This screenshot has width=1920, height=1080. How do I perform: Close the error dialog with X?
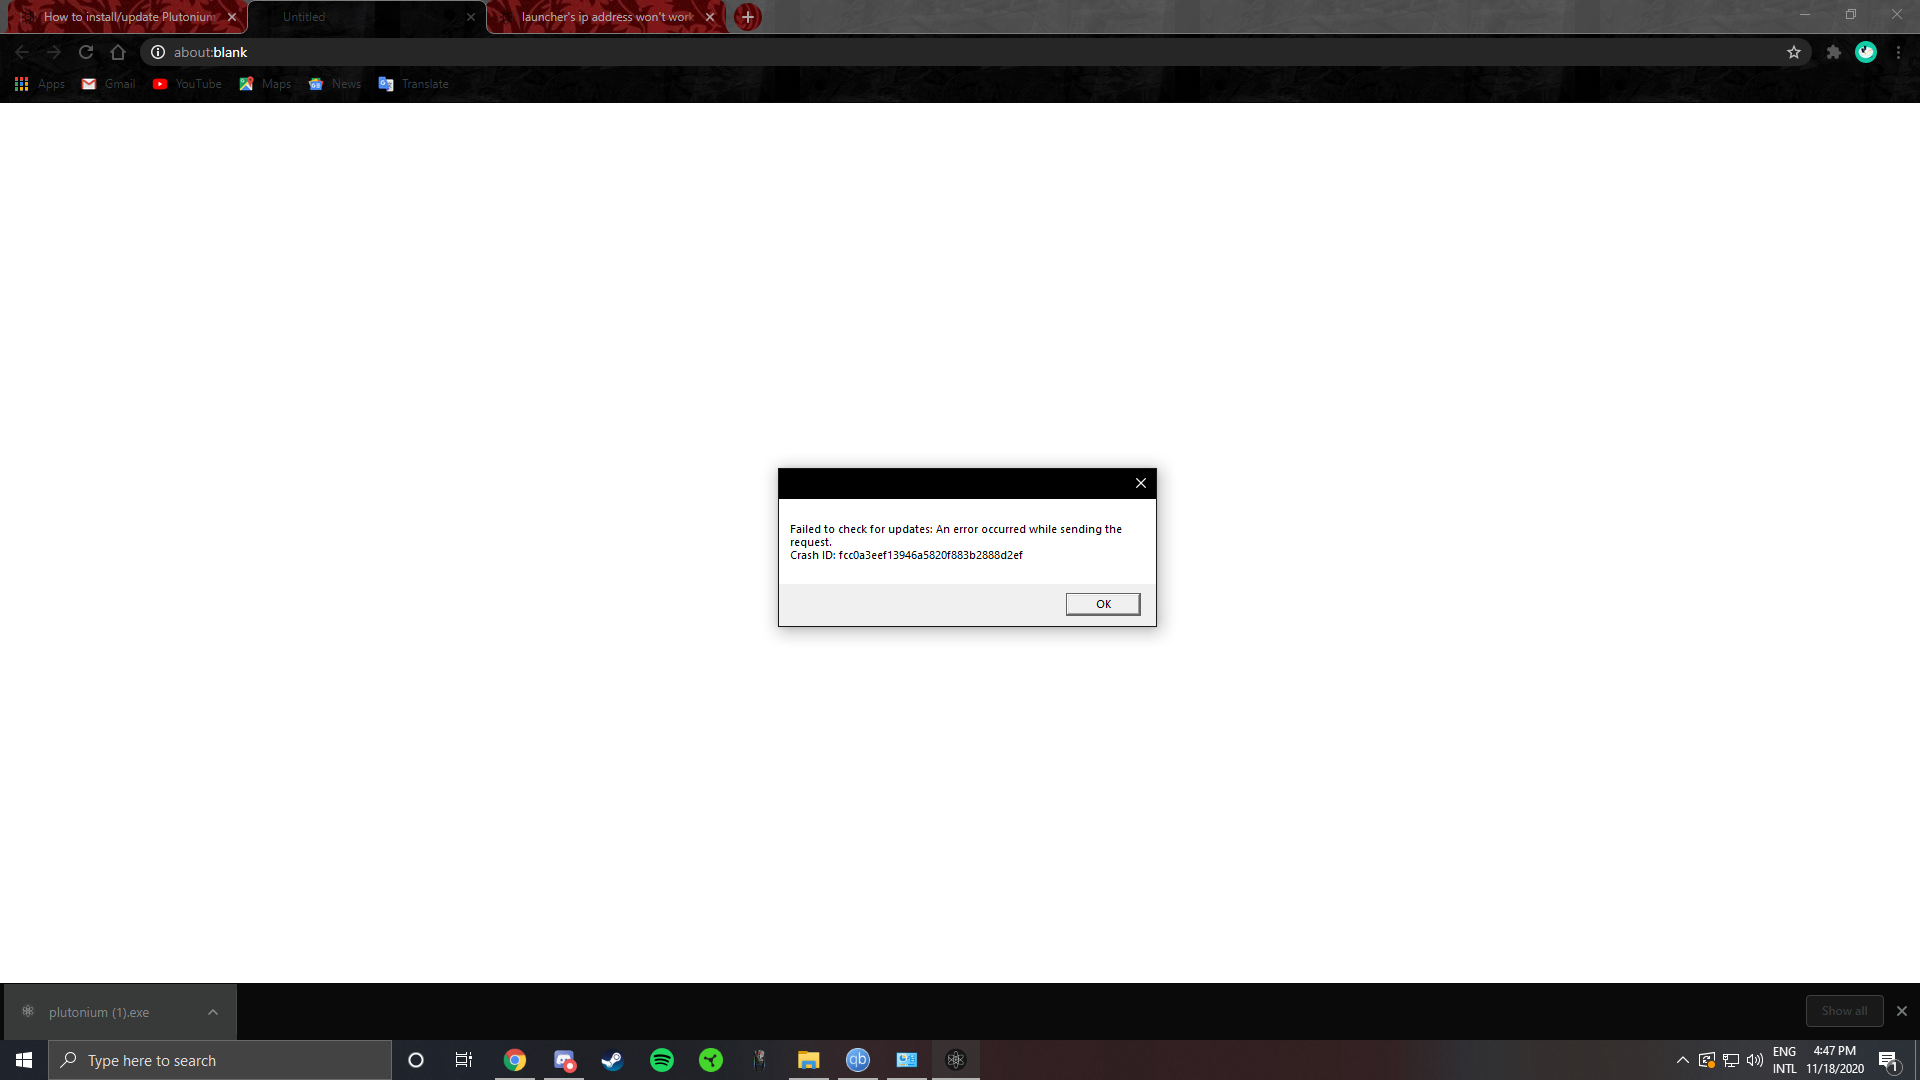[x=1140, y=483]
